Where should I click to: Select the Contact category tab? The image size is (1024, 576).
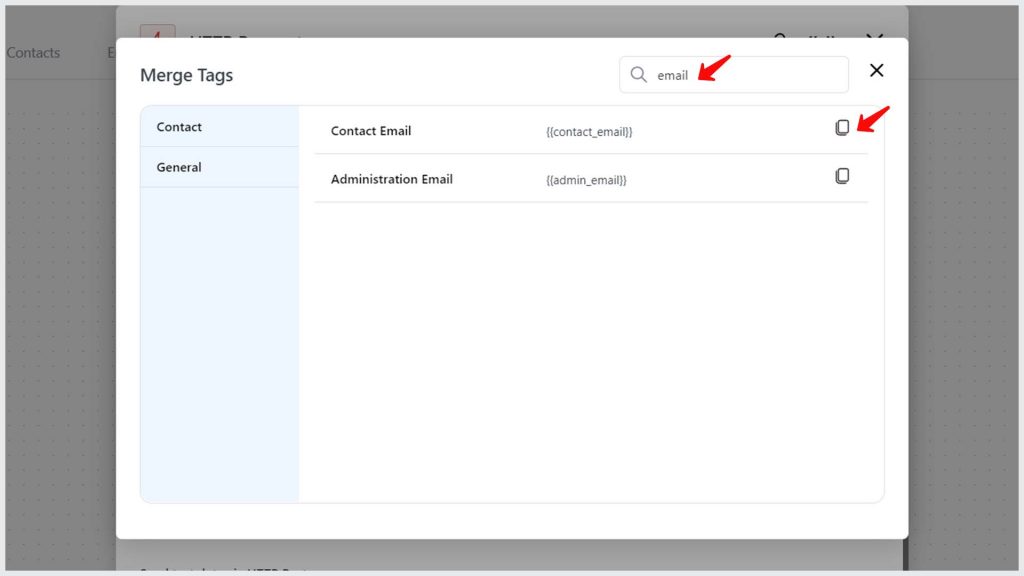click(x=219, y=127)
